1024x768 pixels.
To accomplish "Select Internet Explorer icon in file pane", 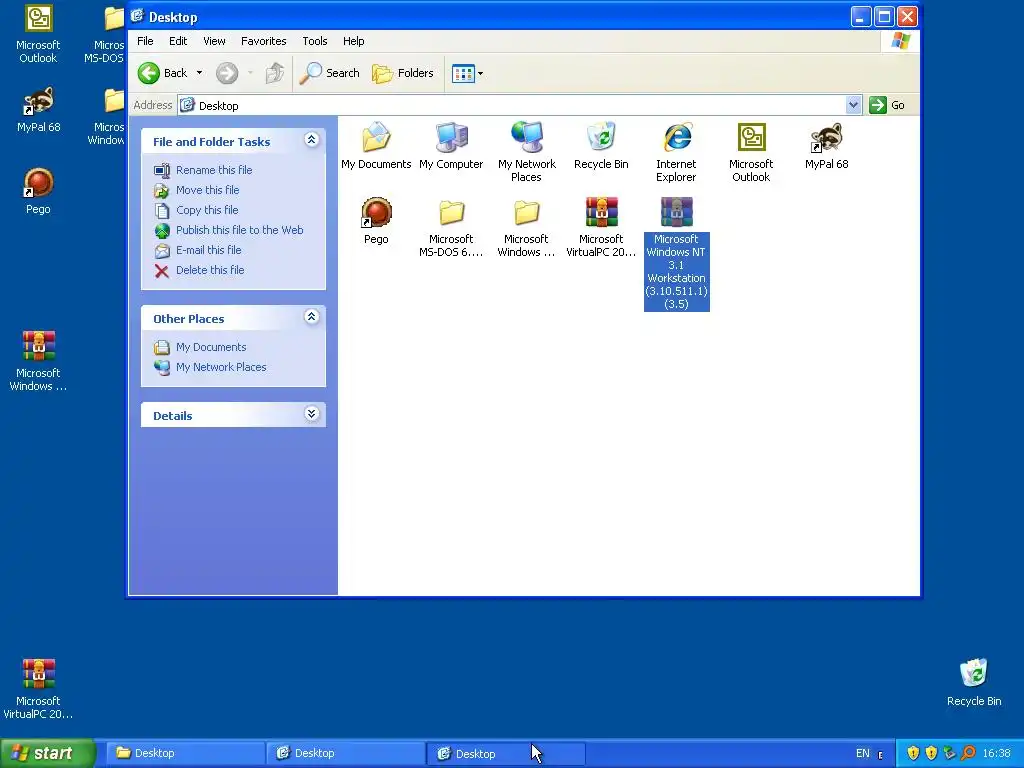I will click(x=677, y=138).
